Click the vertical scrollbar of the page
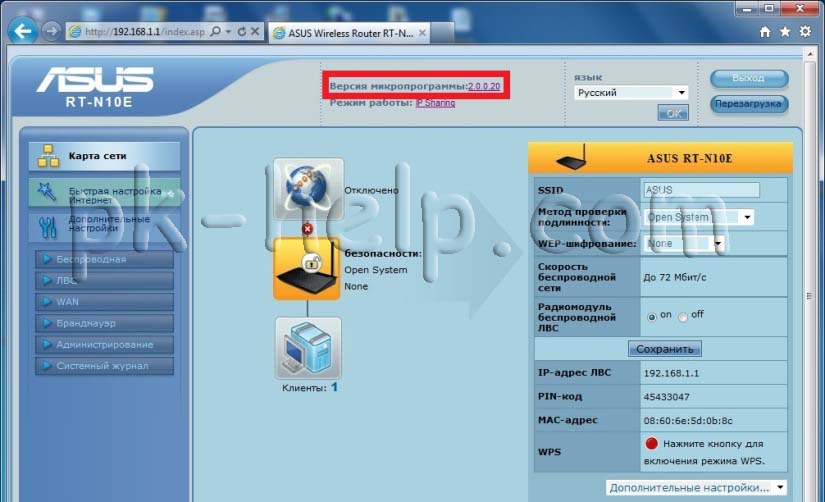 [810, 296]
